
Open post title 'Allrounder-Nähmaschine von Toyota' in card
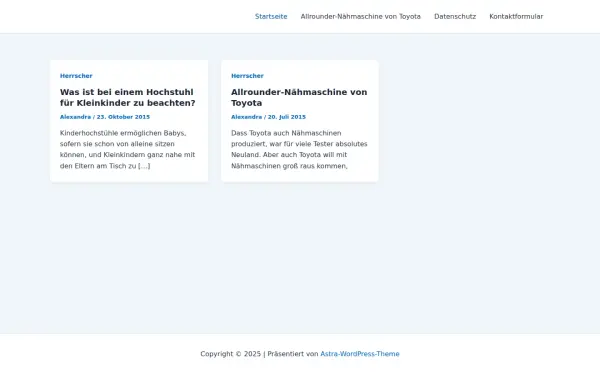pyautogui.click(x=299, y=98)
